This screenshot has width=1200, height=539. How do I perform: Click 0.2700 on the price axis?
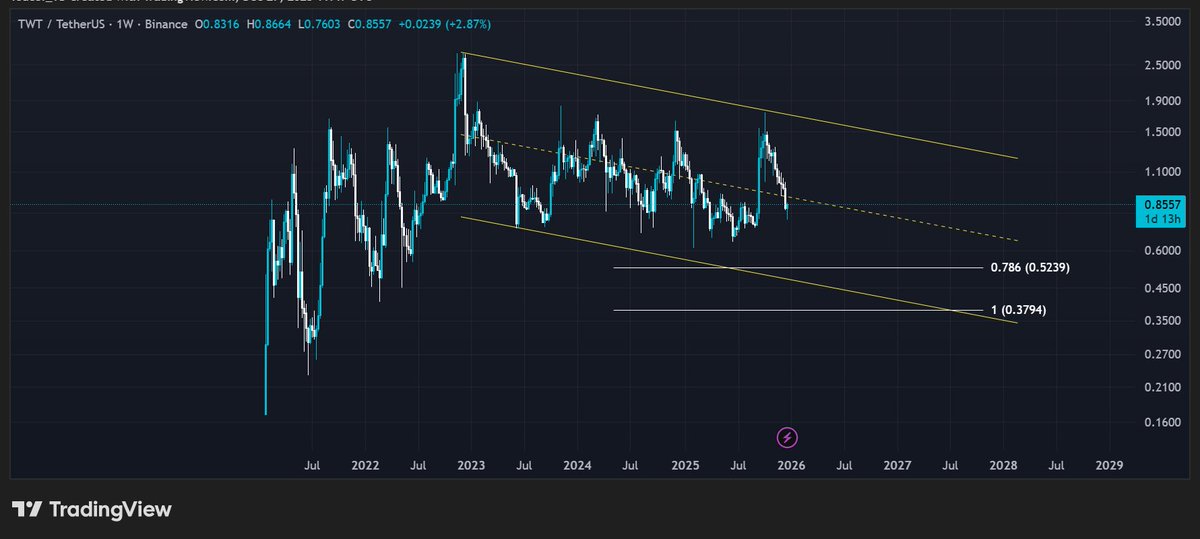tap(1161, 354)
